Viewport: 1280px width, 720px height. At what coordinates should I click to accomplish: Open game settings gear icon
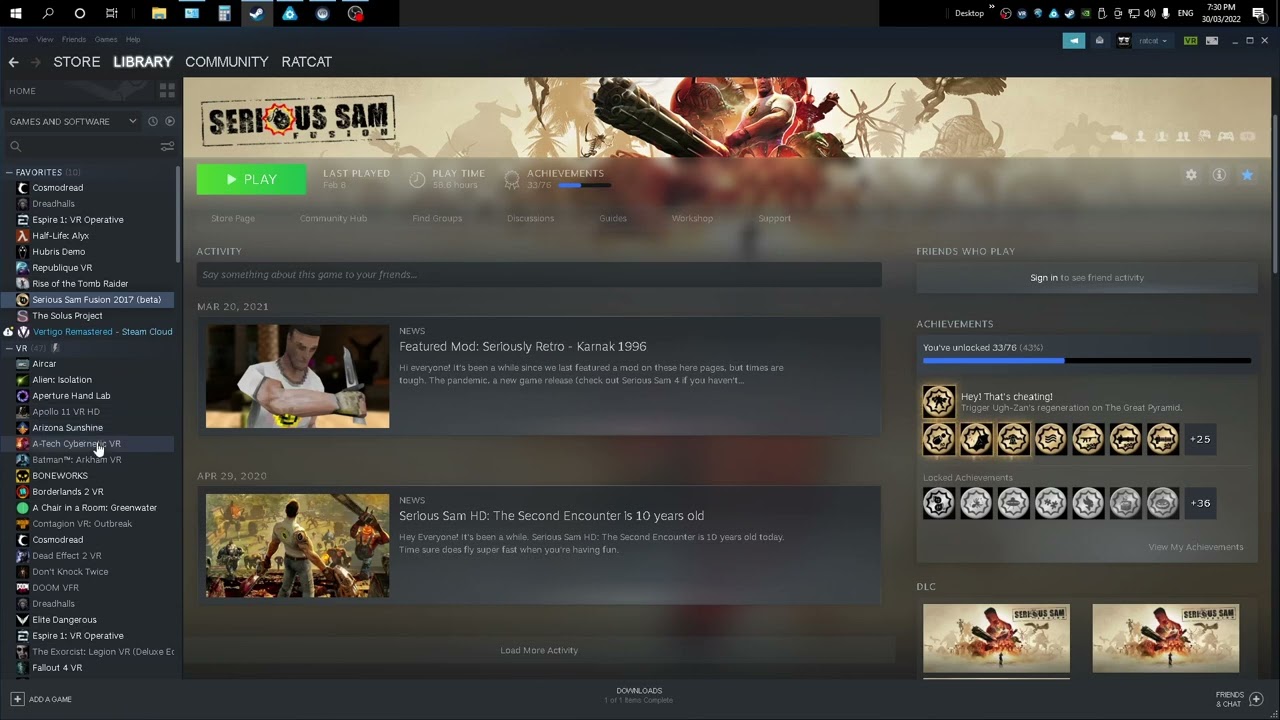(x=1191, y=175)
